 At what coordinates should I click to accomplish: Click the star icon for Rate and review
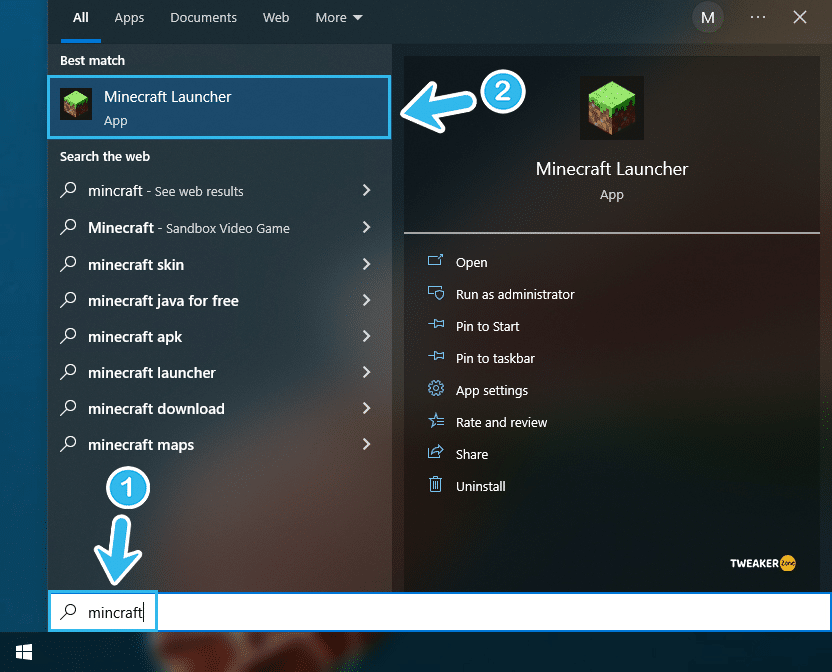tap(436, 420)
